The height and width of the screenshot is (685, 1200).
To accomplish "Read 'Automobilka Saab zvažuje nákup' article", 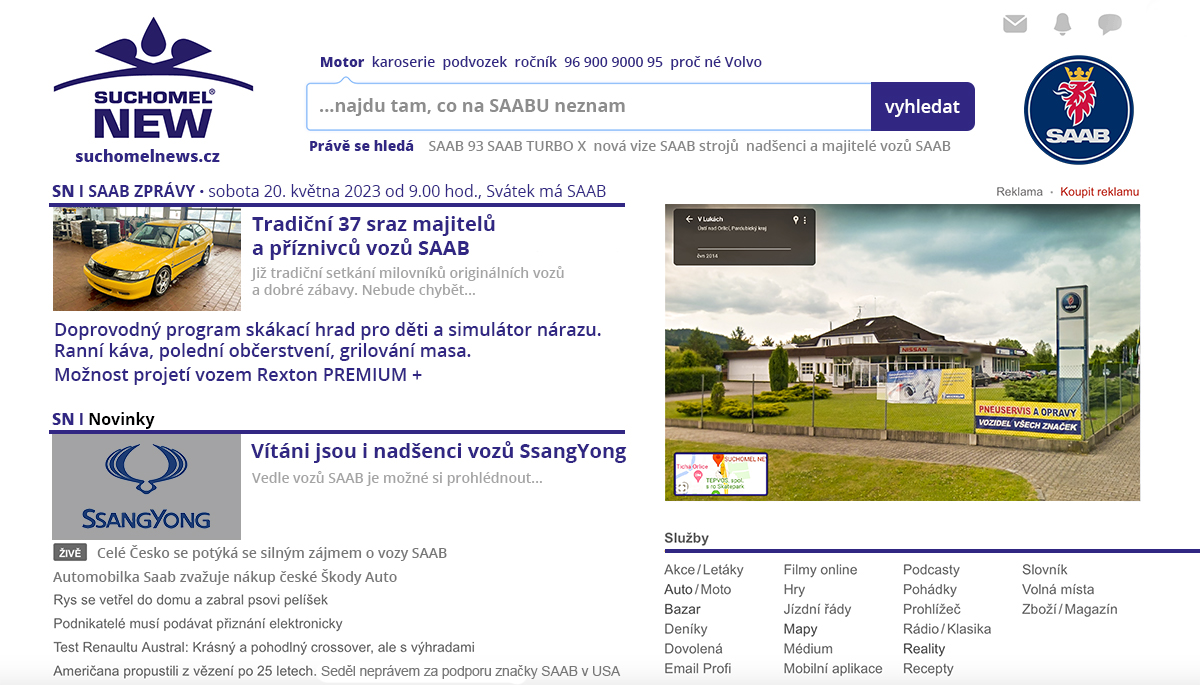I will [225, 577].
